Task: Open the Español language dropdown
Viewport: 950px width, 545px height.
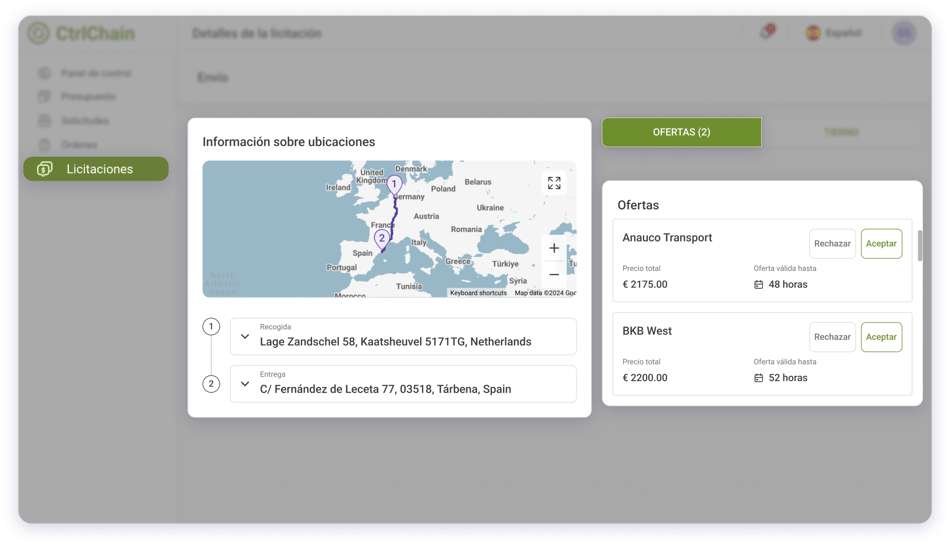Action: (834, 33)
